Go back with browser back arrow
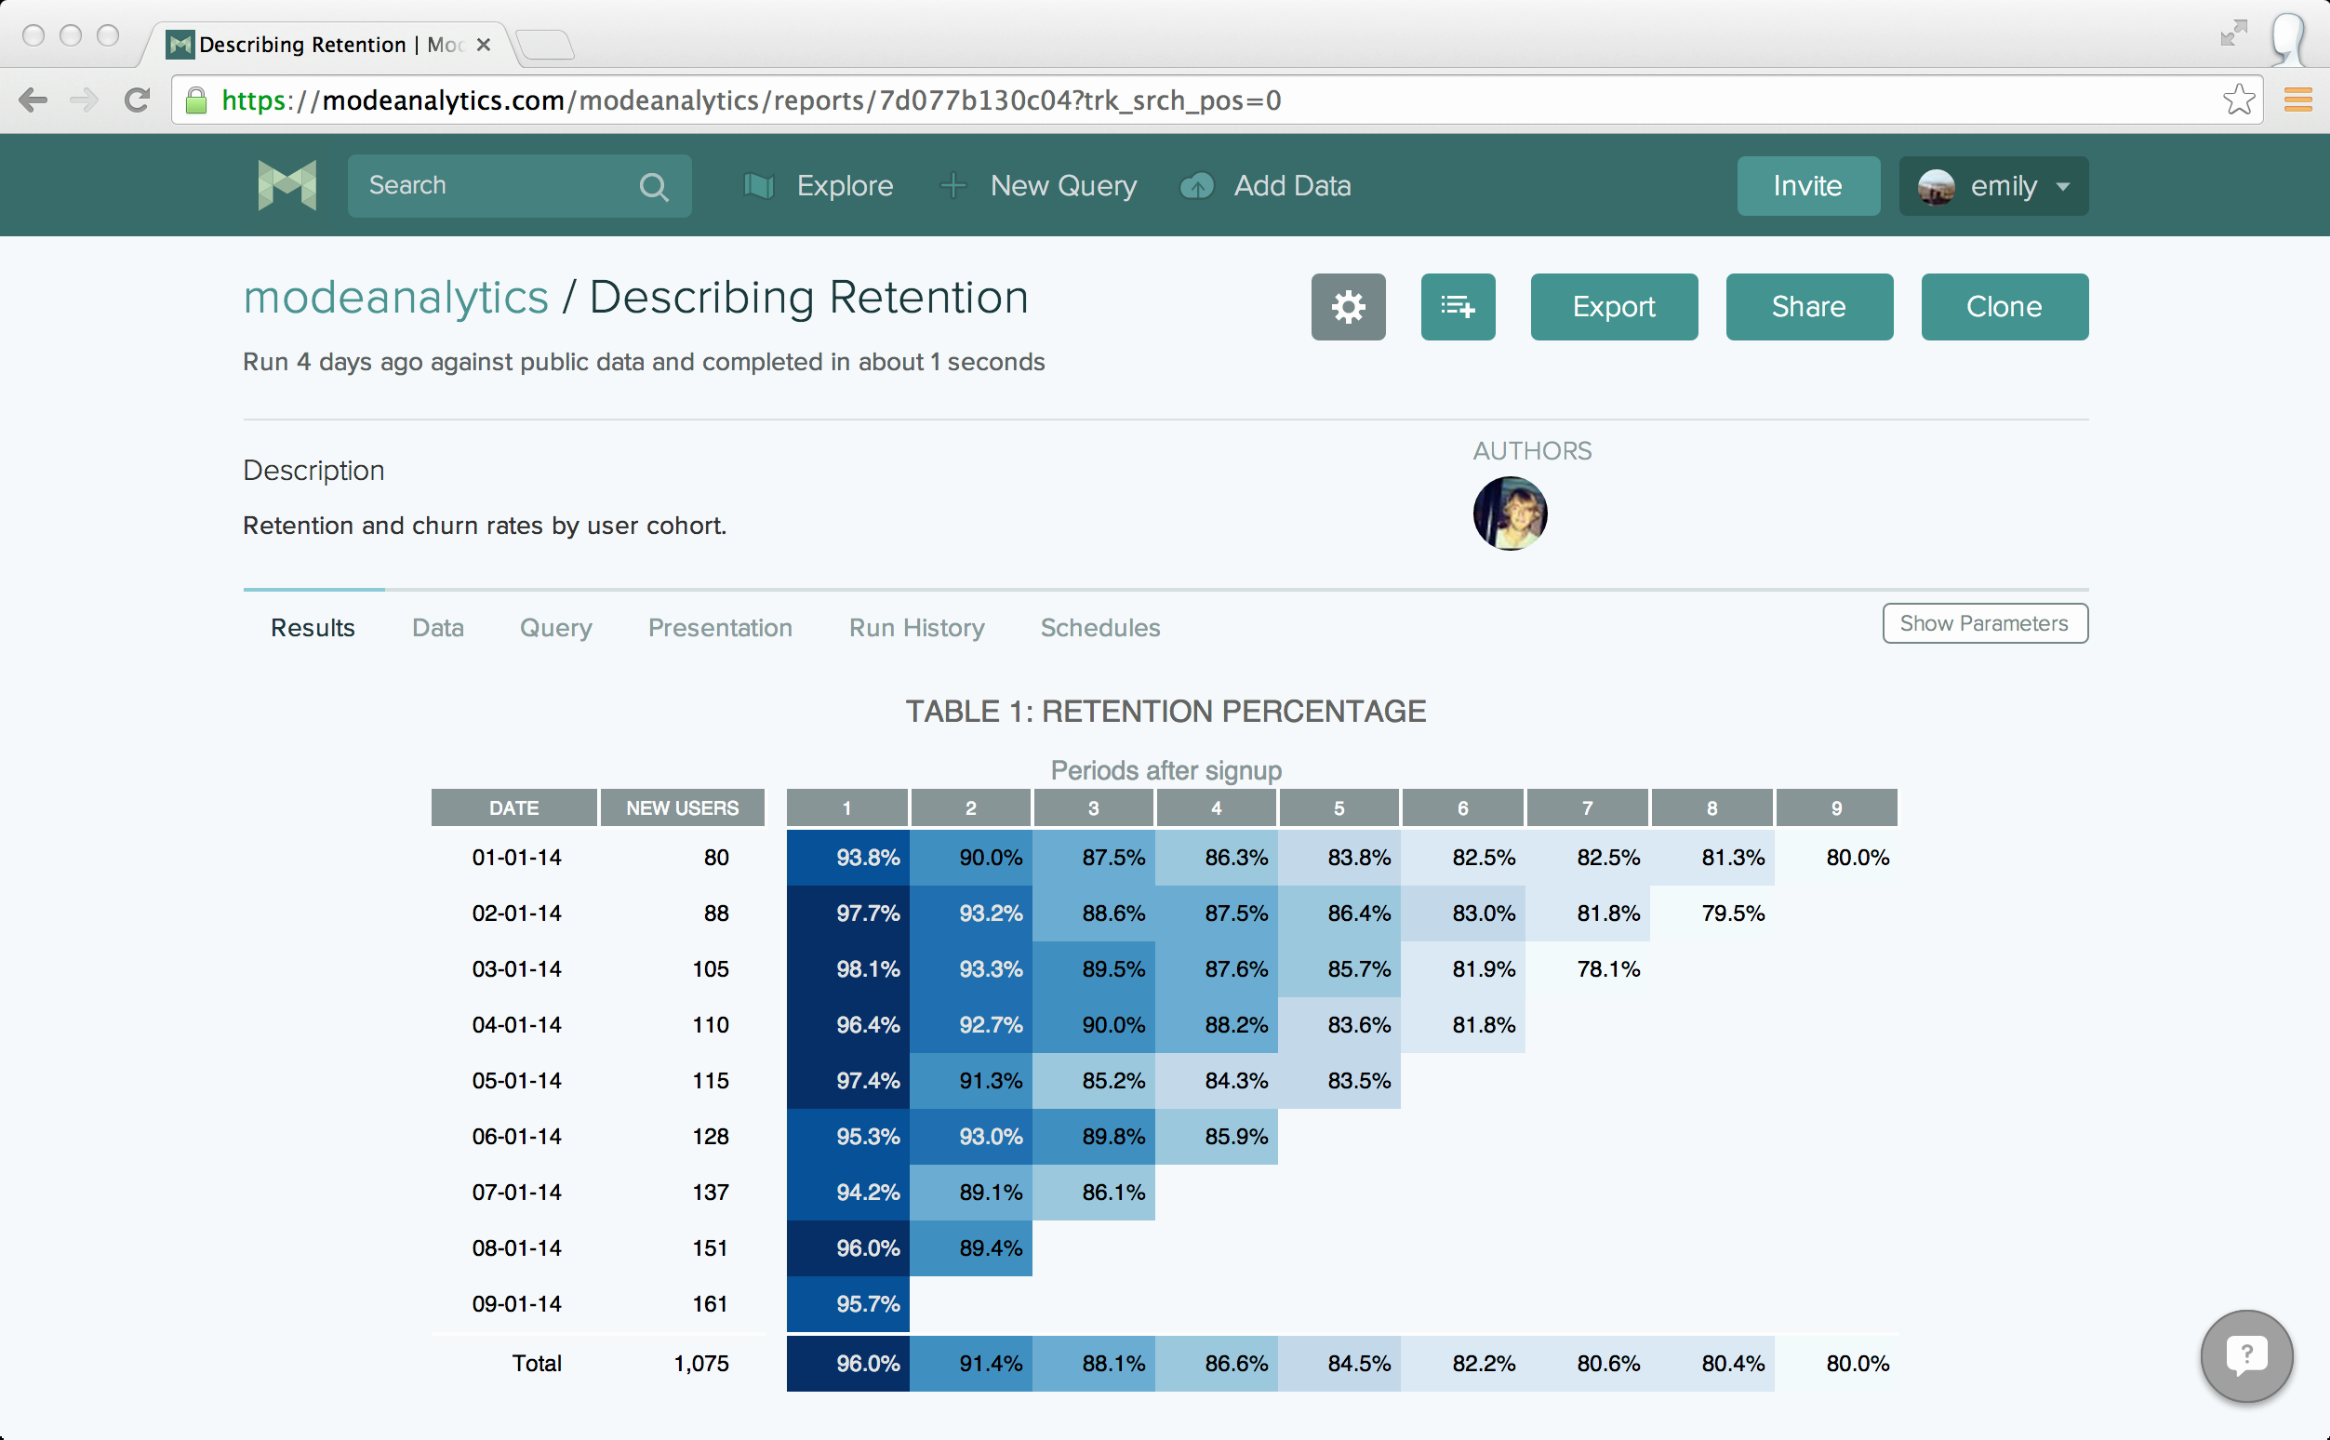 [x=34, y=100]
